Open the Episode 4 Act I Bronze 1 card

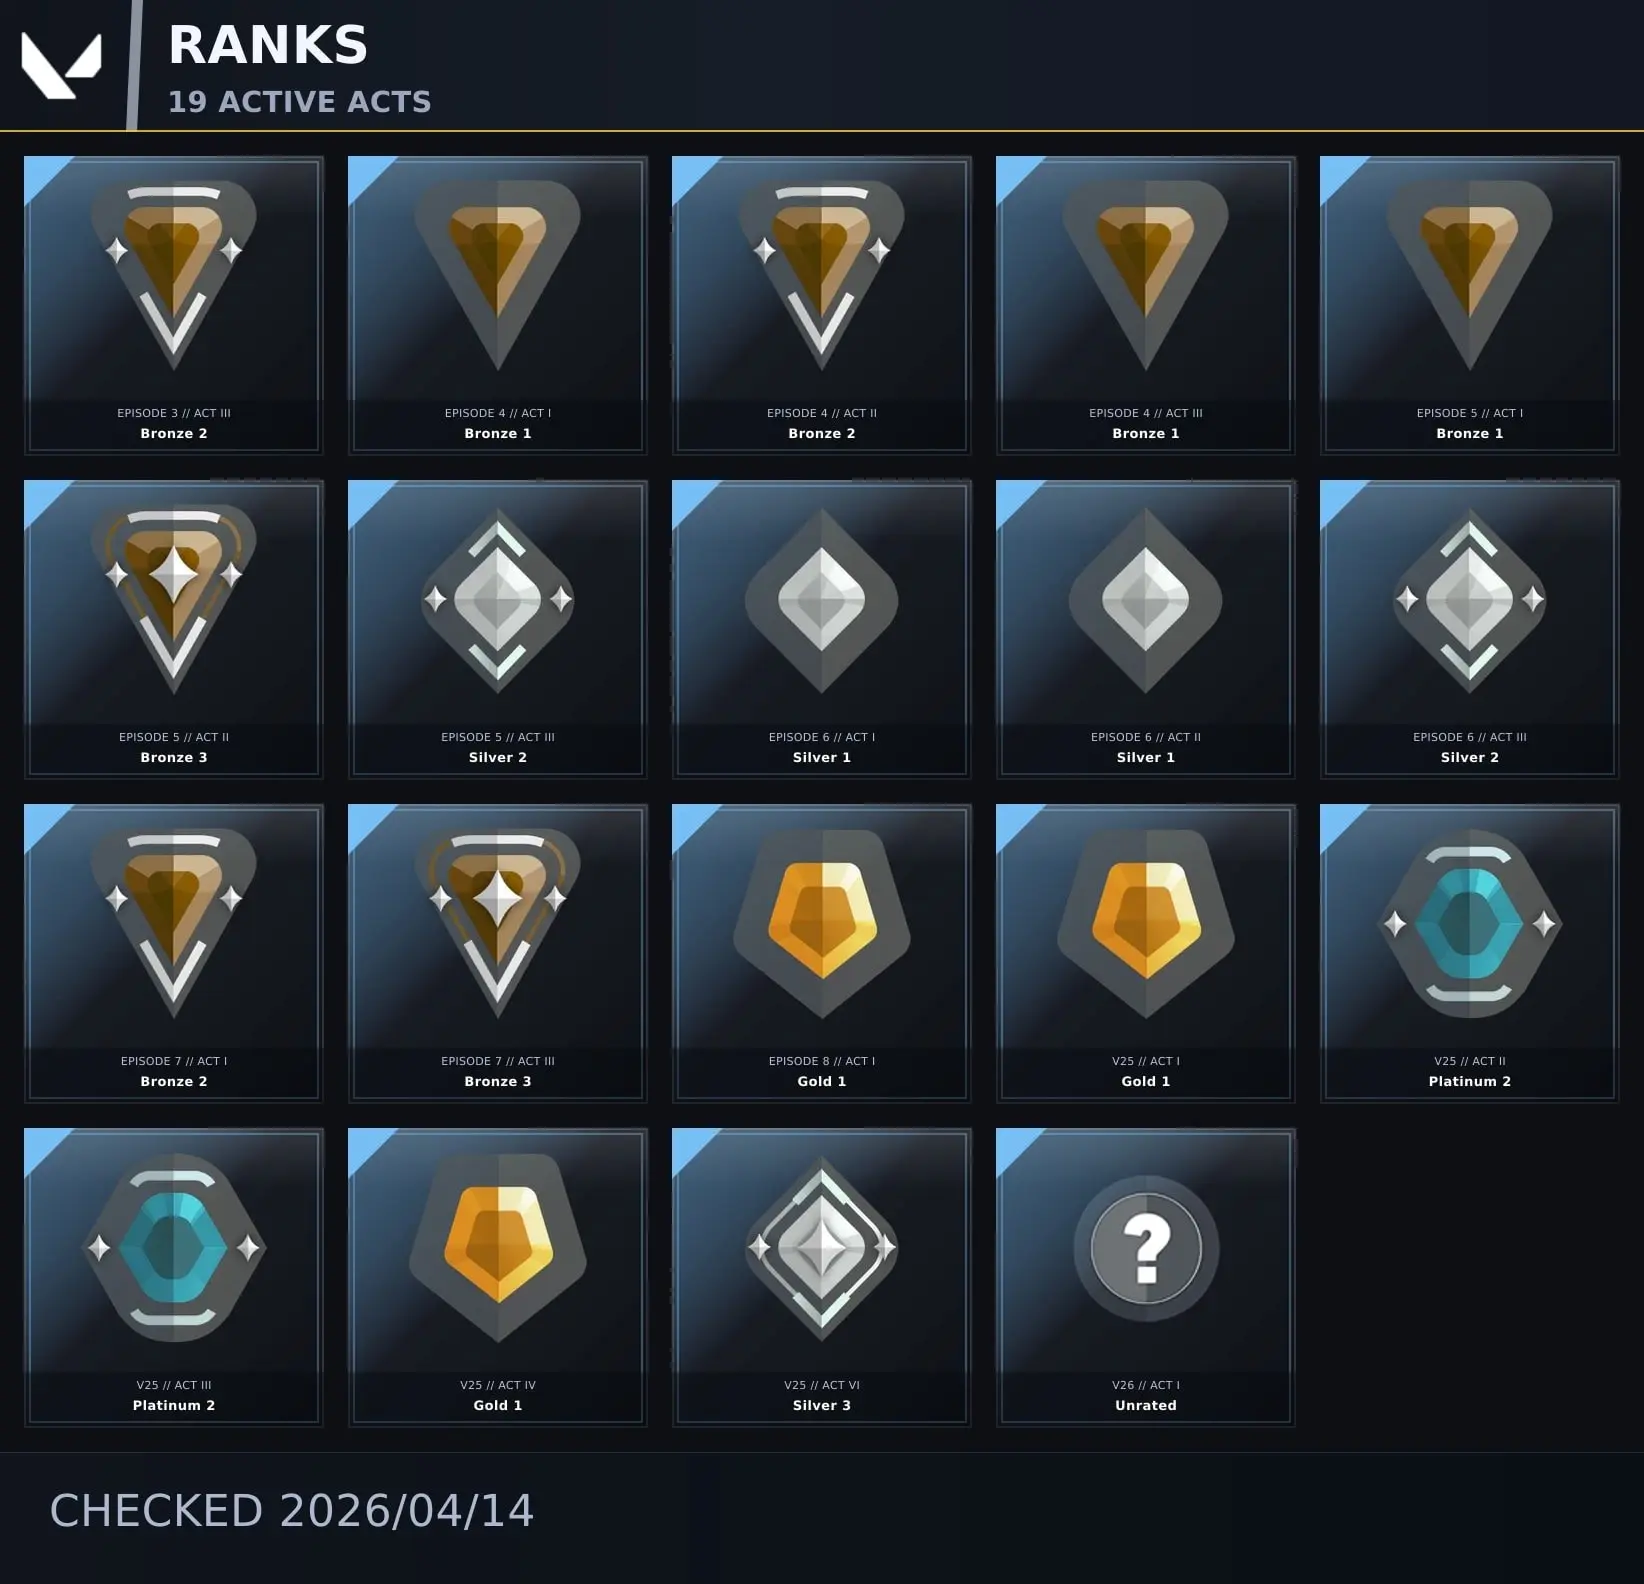(x=498, y=305)
